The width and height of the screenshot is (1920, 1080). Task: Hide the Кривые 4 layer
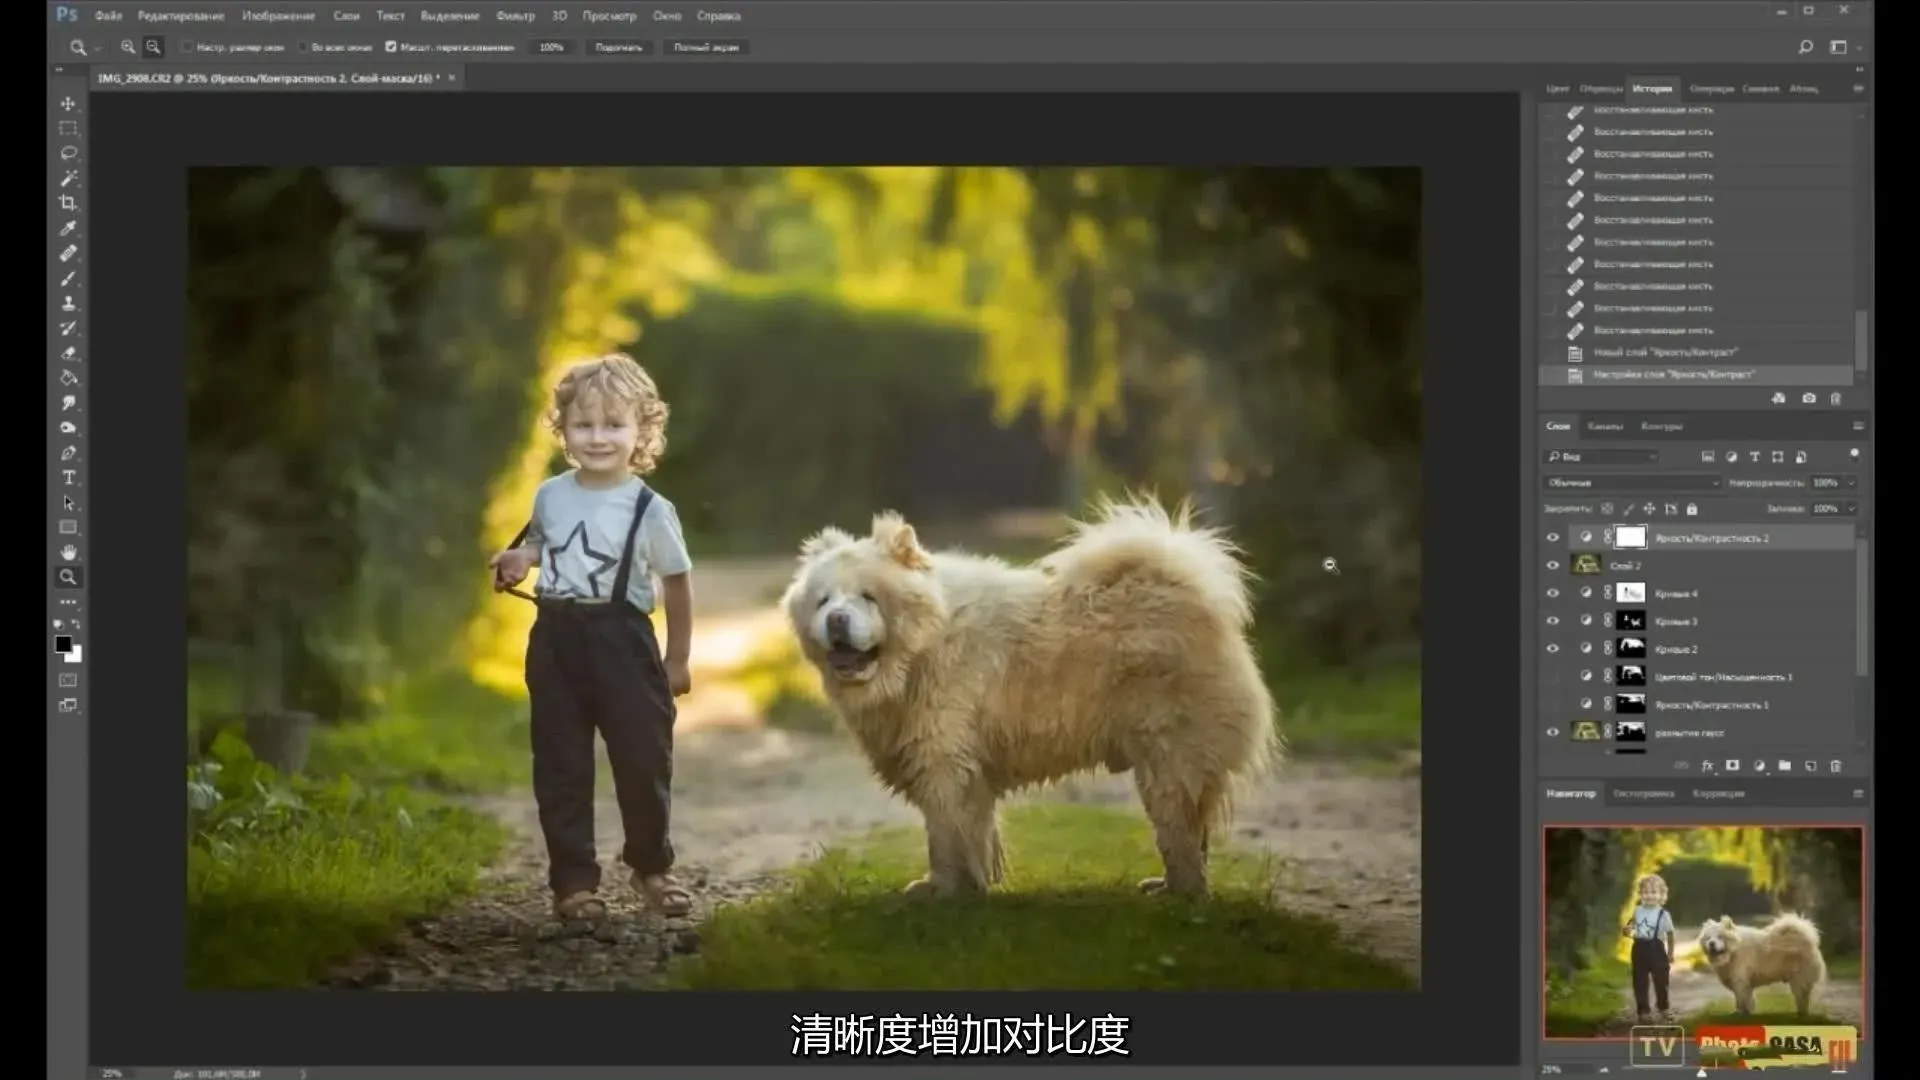pos(1552,593)
